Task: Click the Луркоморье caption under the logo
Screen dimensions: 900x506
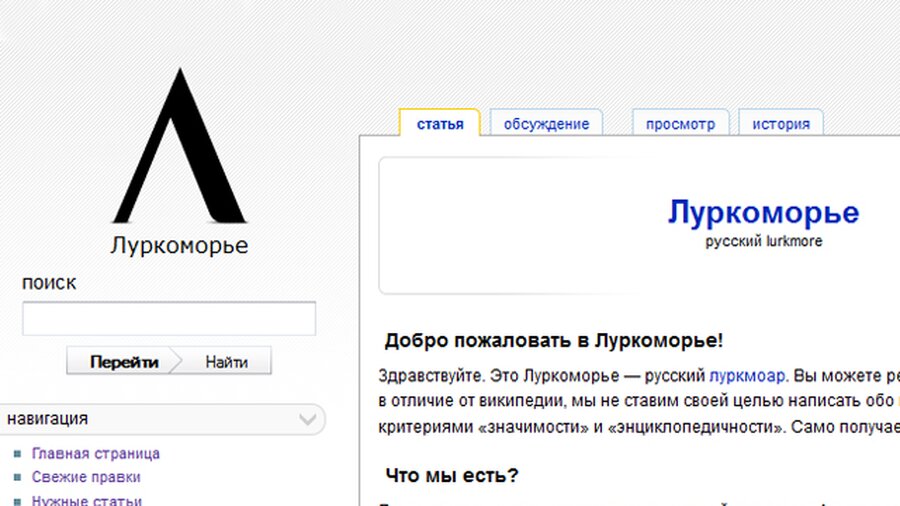Action: click(179, 245)
